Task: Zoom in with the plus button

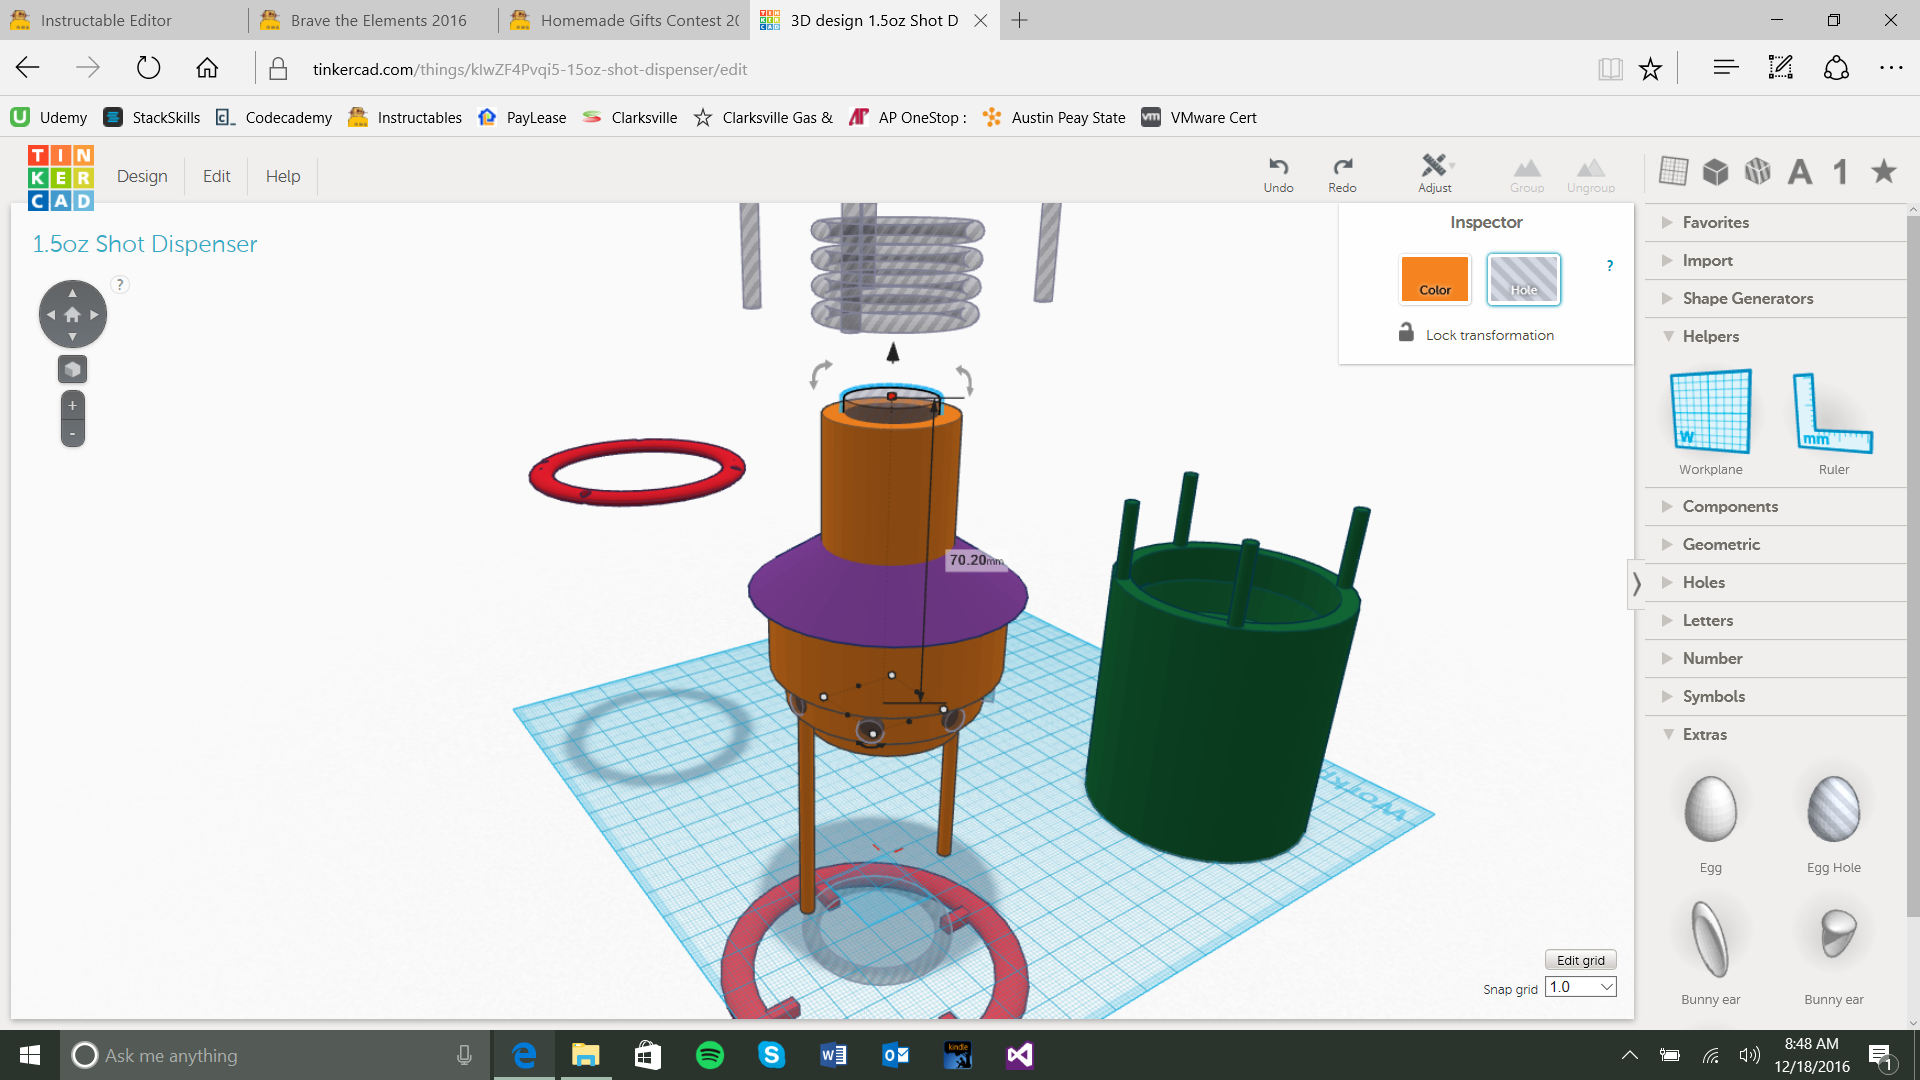Action: (x=72, y=405)
